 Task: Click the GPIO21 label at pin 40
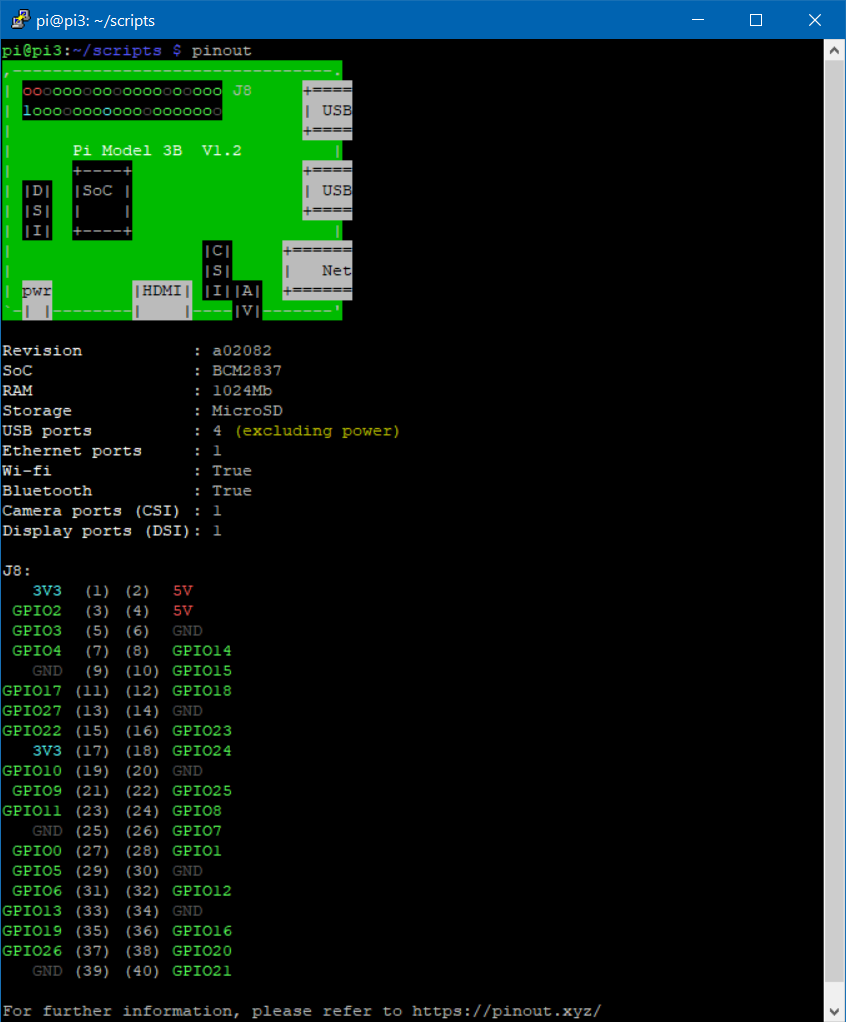click(202, 971)
